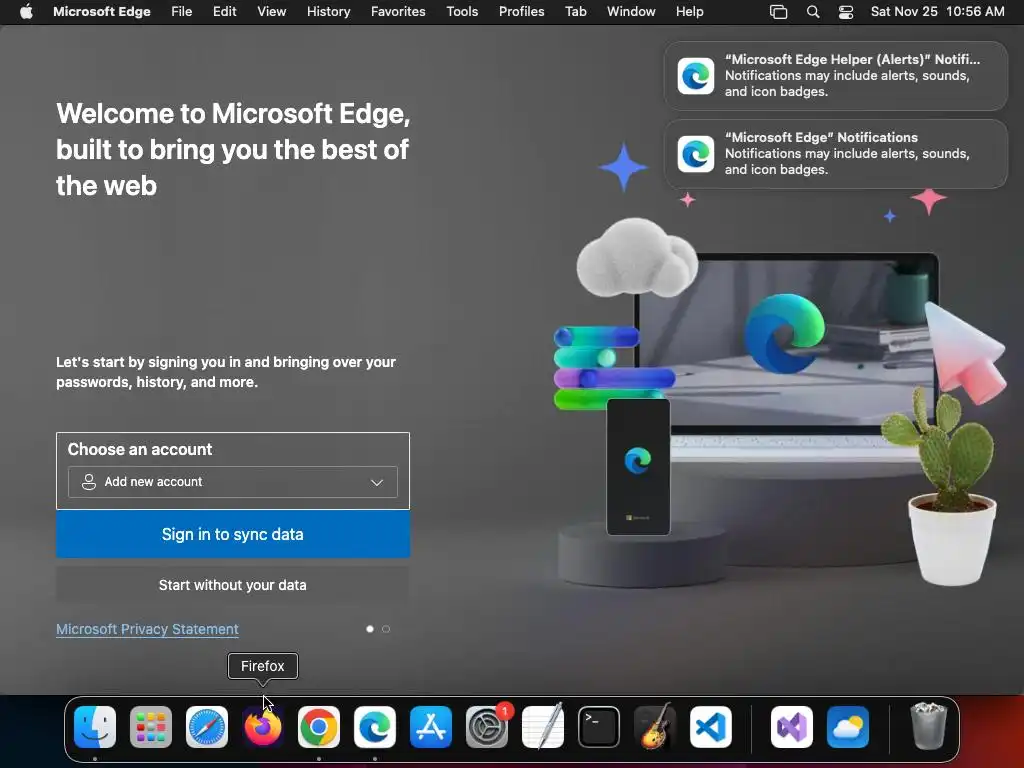Open Launchpad in the dock
Screen dimensions: 1024x768
click(x=151, y=727)
